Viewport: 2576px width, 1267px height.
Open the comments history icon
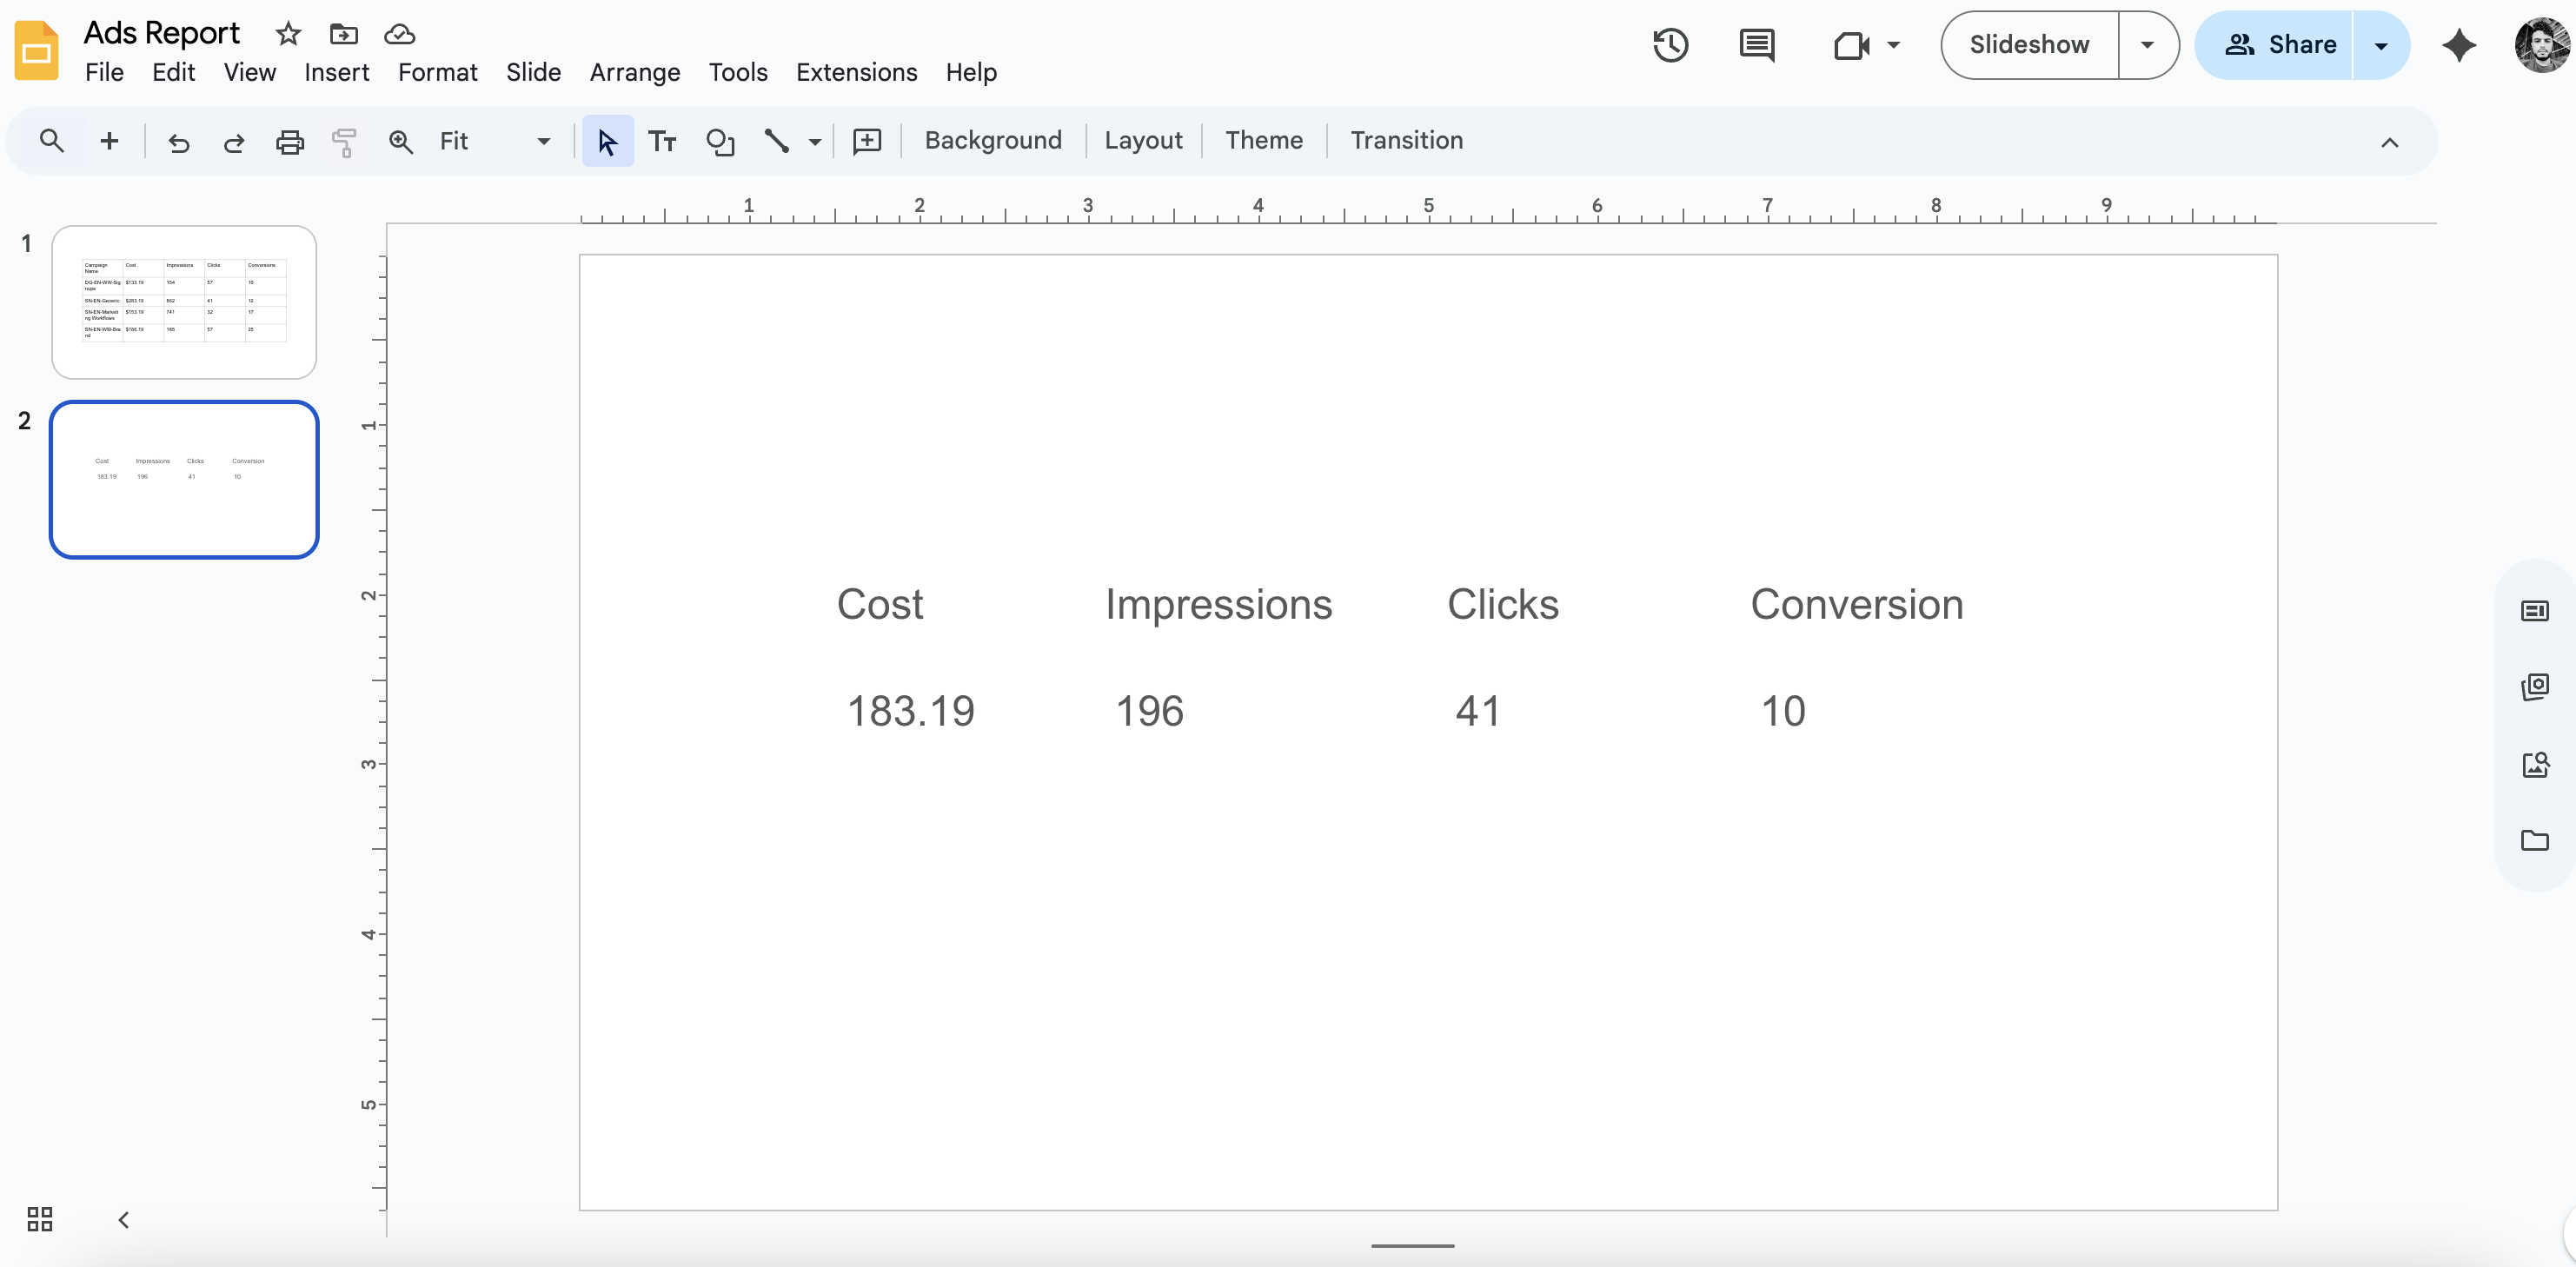point(1756,45)
